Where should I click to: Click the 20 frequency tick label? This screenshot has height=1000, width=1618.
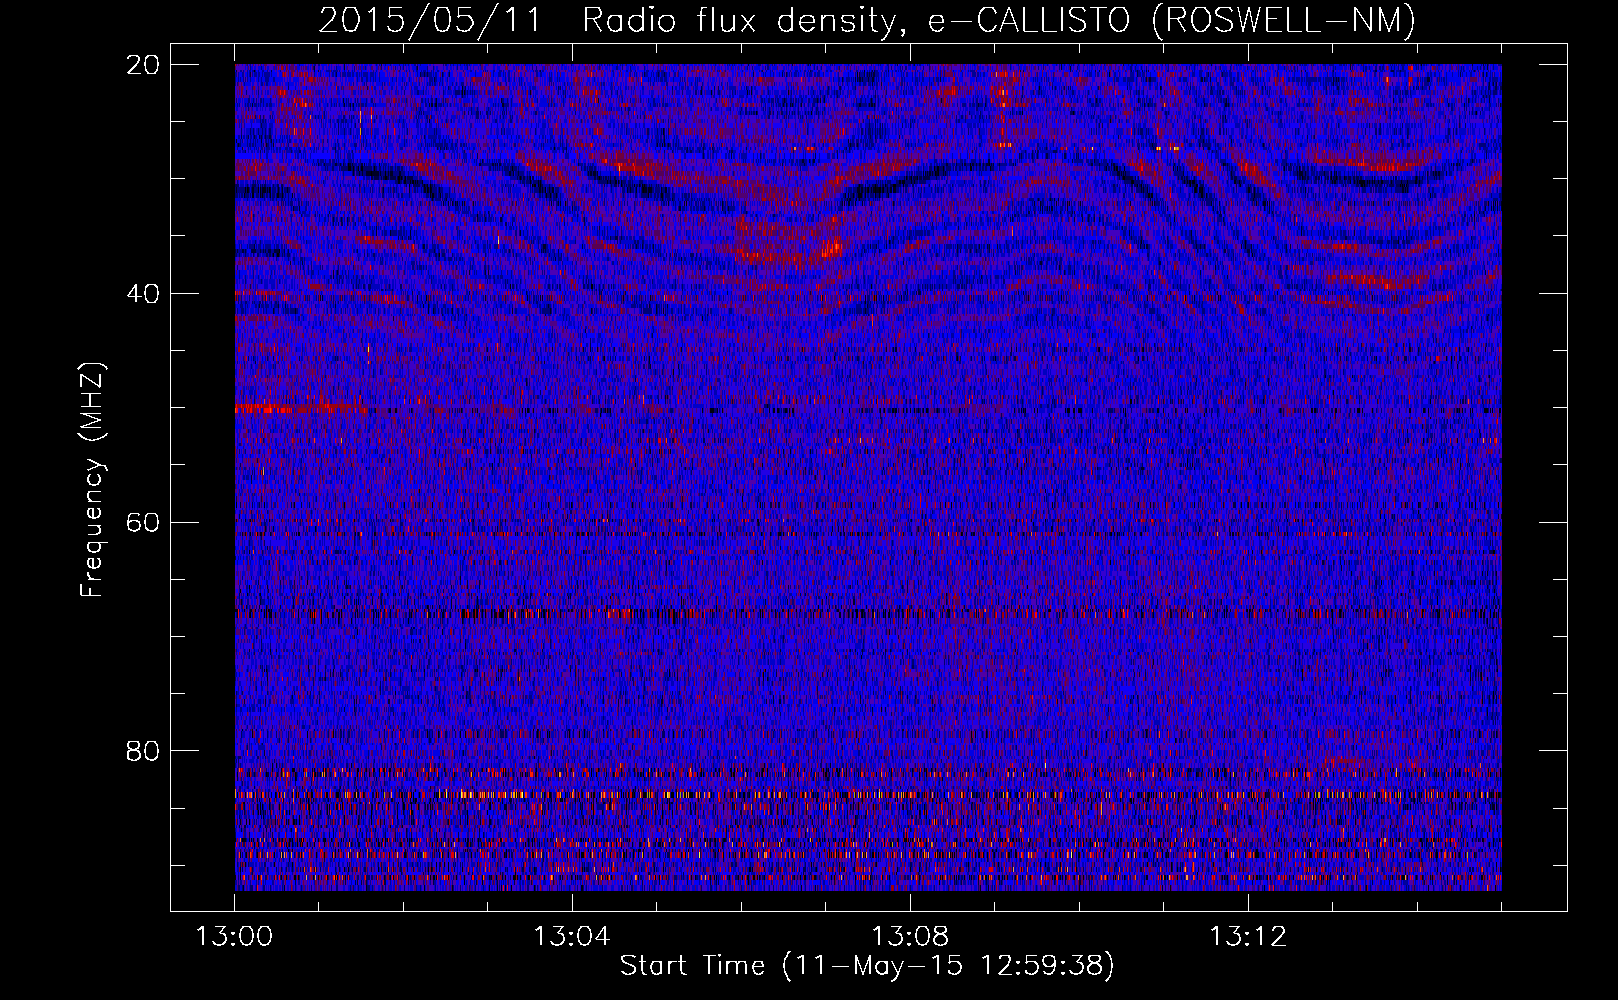(143, 64)
